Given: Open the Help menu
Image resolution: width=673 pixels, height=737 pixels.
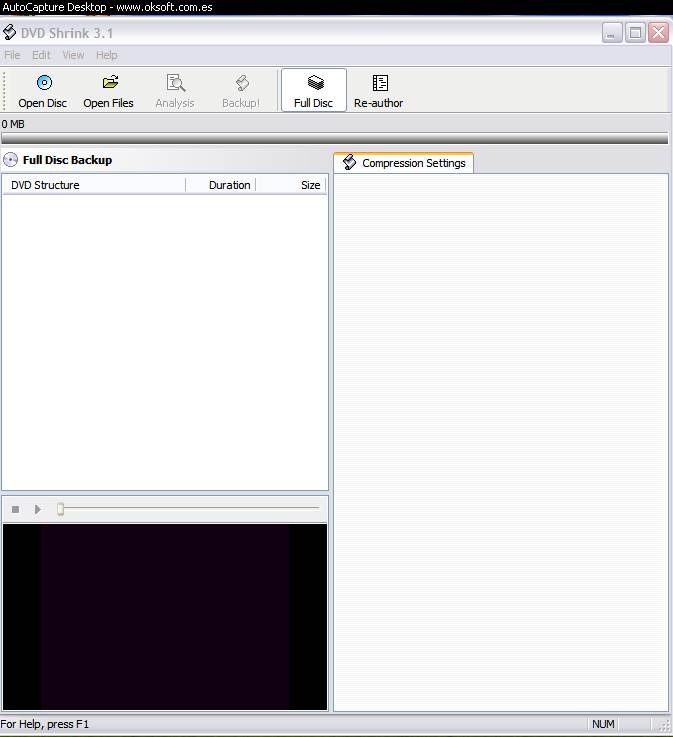Looking at the screenshot, I should 107,55.
